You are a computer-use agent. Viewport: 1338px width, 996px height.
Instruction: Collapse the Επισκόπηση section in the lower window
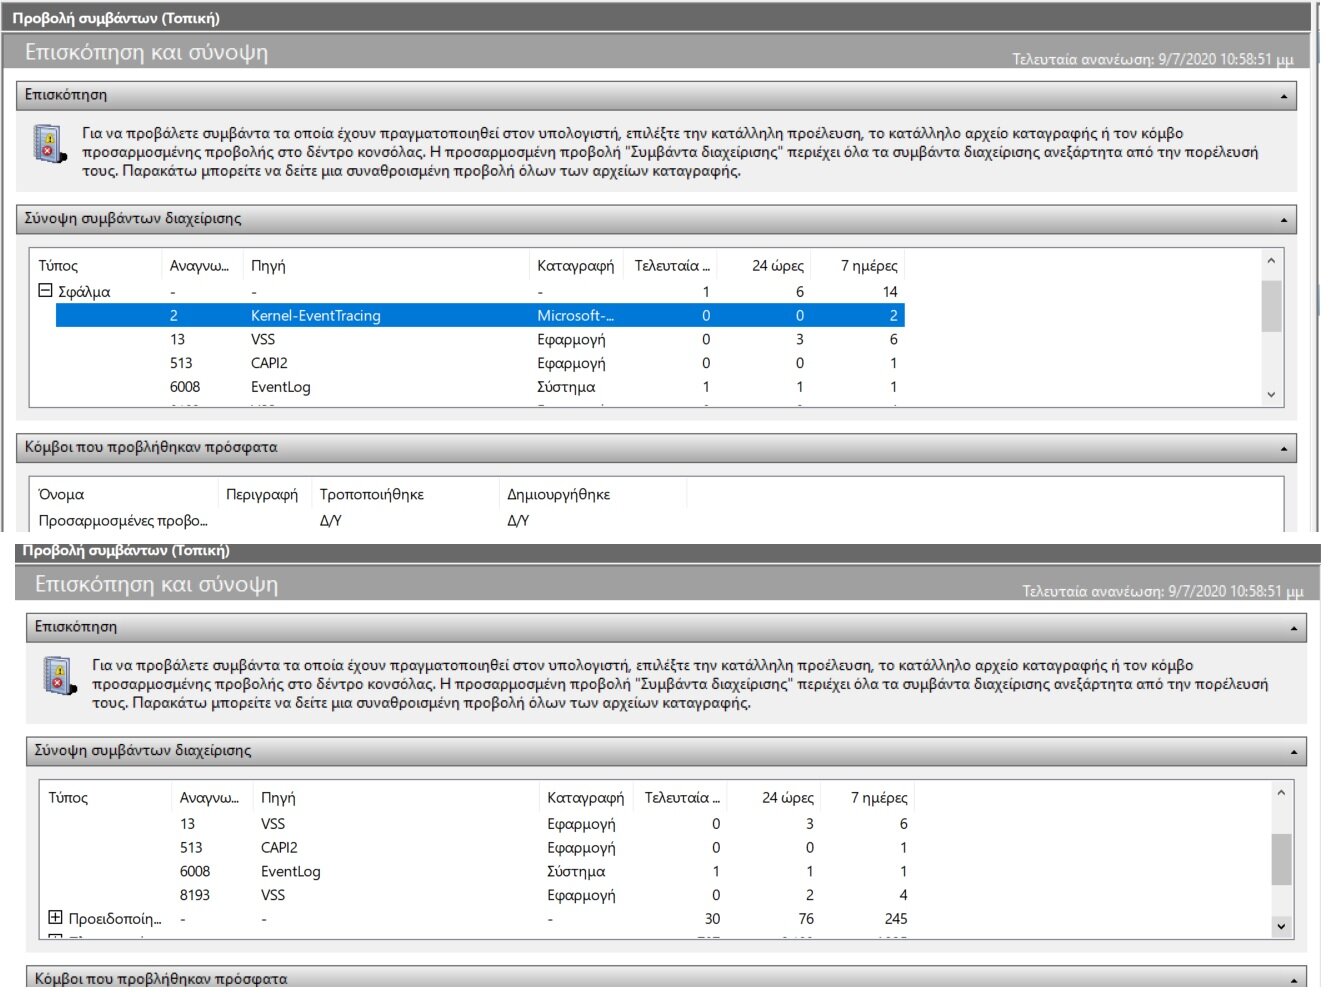click(1294, 628)
